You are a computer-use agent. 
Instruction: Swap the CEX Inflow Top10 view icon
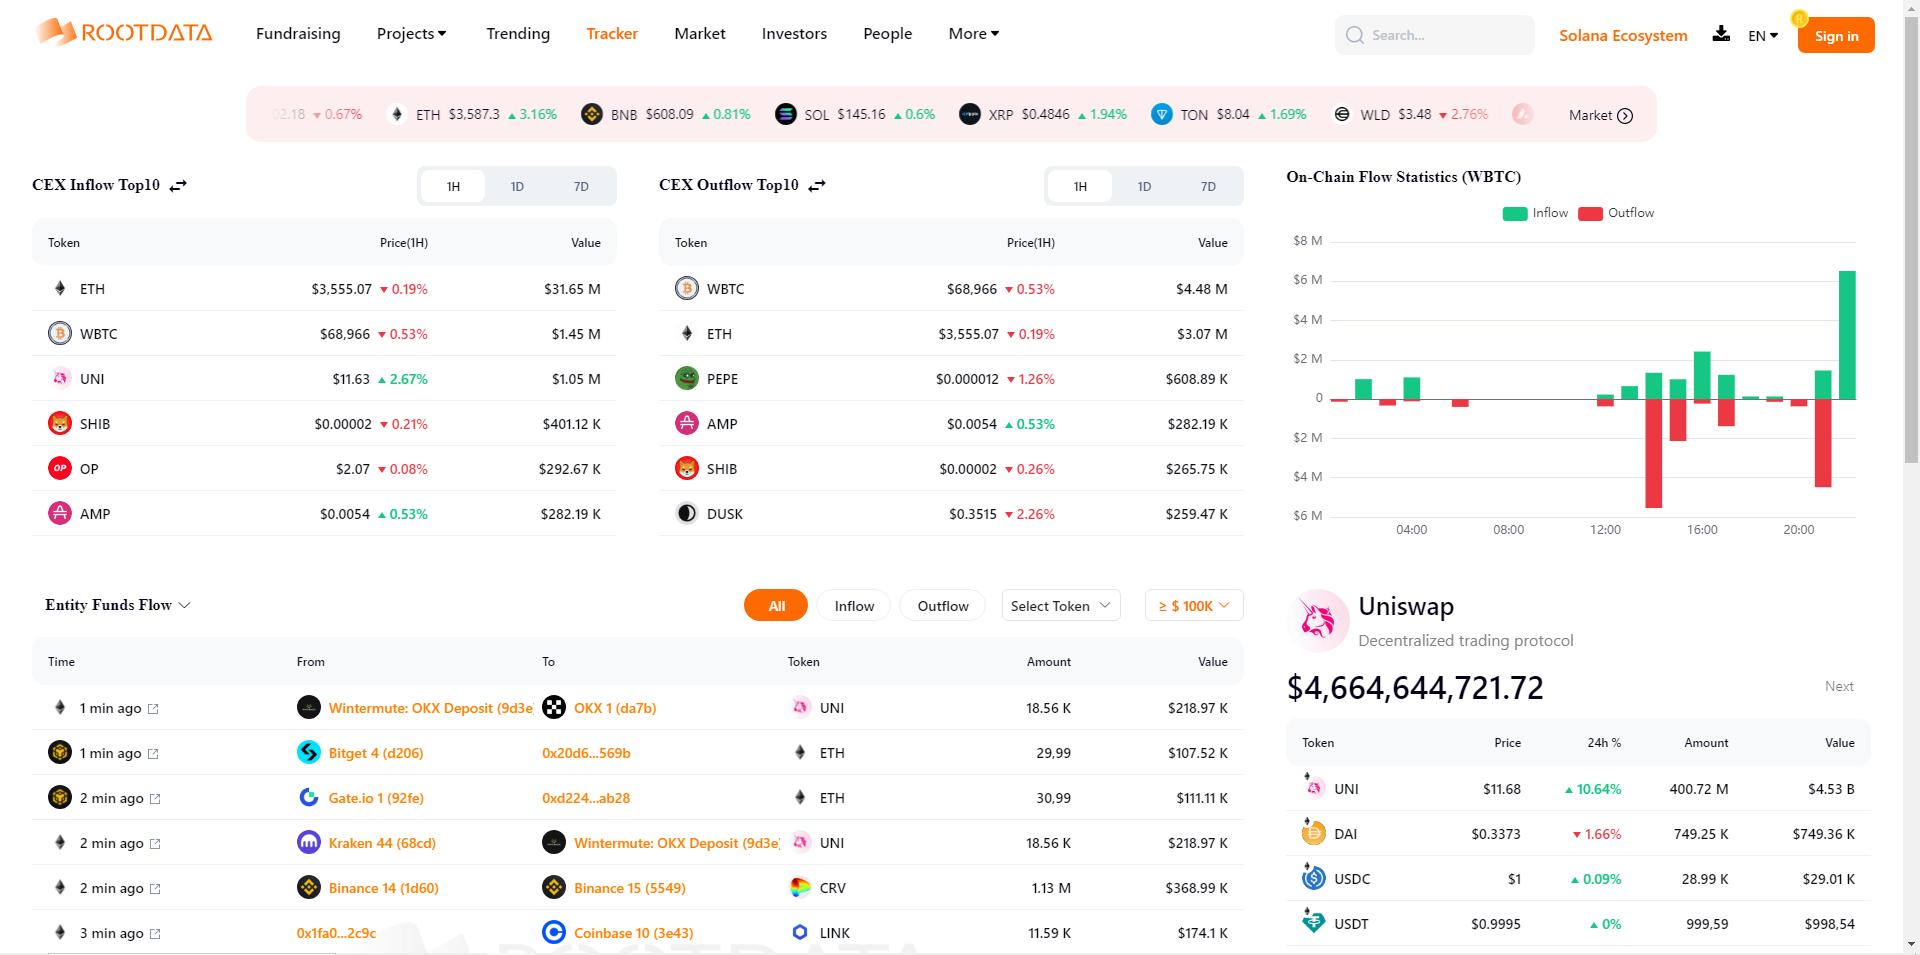pos(178,185)
